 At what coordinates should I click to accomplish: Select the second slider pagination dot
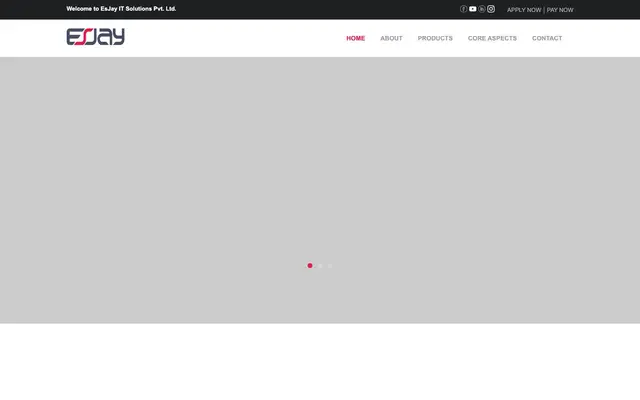pyautogui.click(x=320, y=266)
